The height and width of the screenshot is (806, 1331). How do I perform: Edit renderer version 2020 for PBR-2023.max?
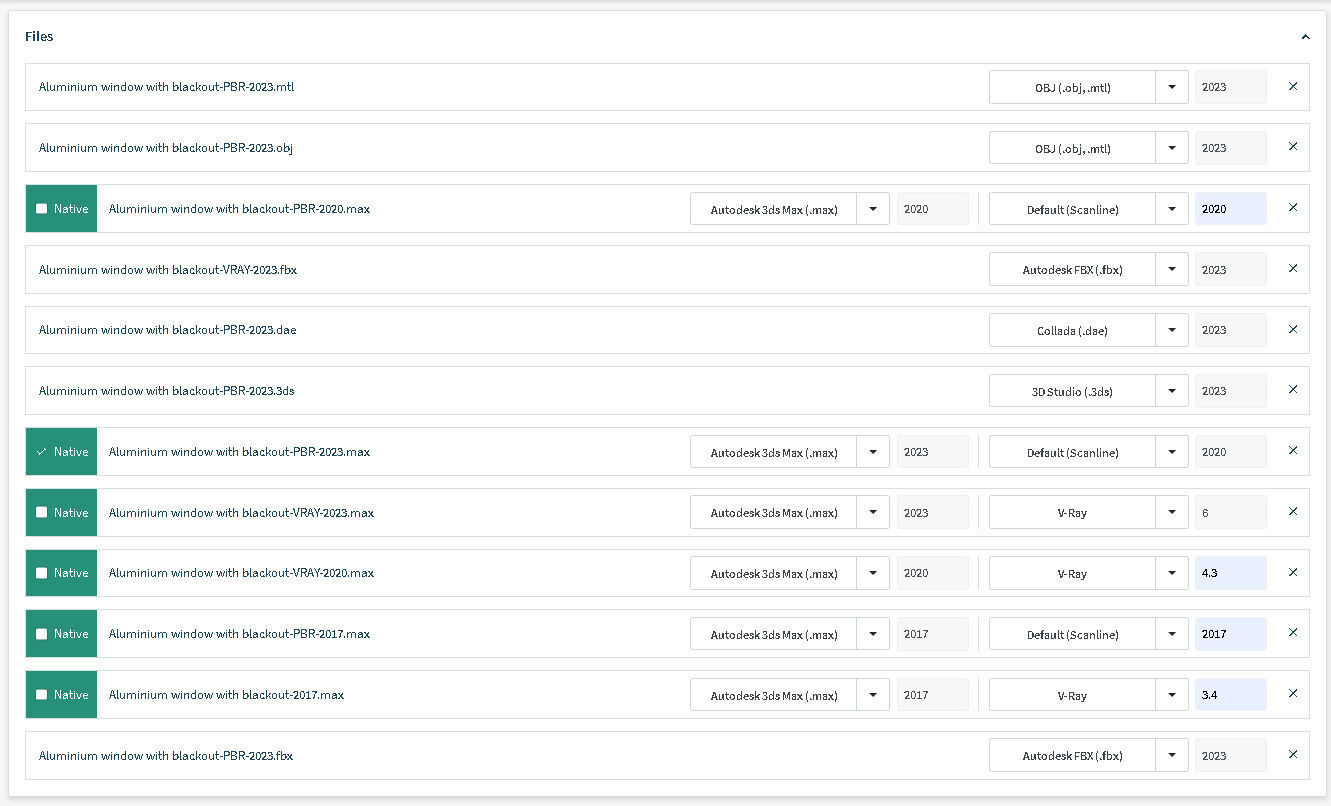(1231, 452)
